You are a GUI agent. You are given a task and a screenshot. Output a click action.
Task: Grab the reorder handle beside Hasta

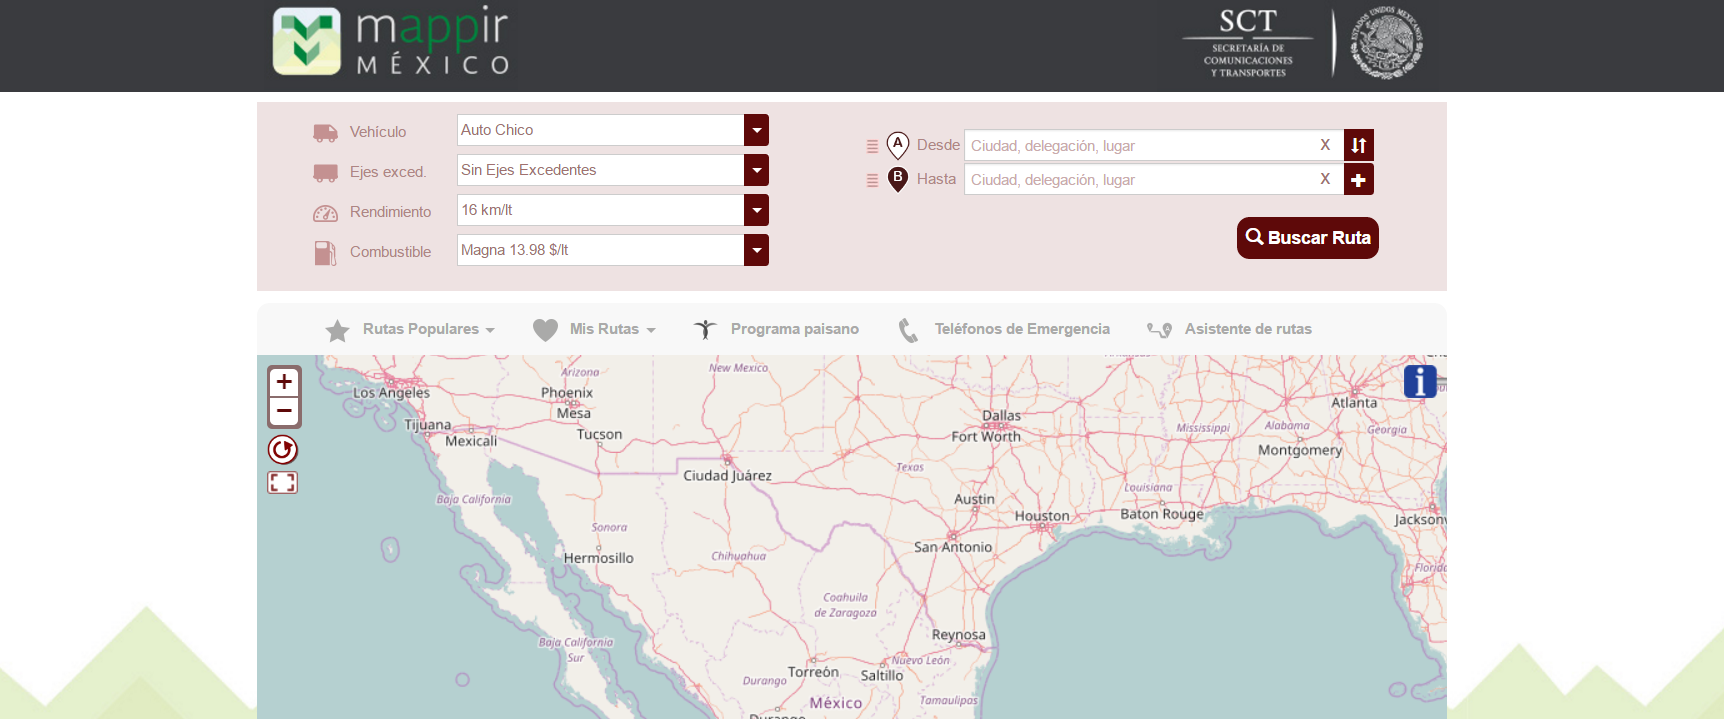[872, 180]
